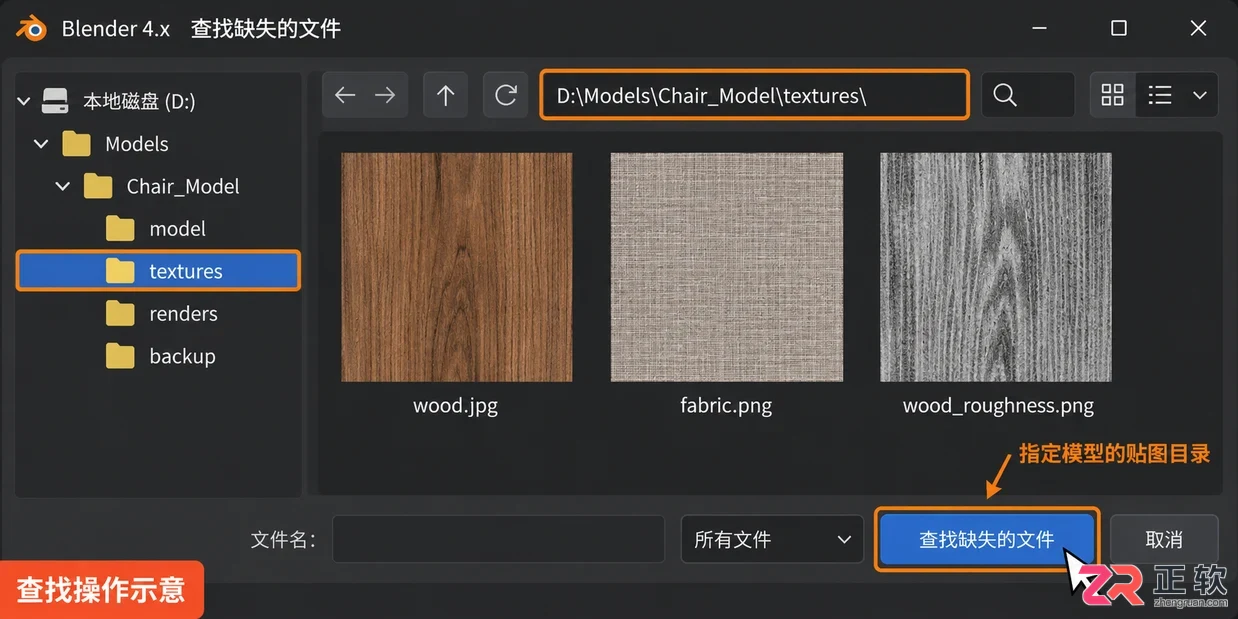Image resolution: width=1238 pixels, height=619 pixels.
Task: Open the display settings dropdown arrow
Action: pyautogui.click(x=1200, y=95)
